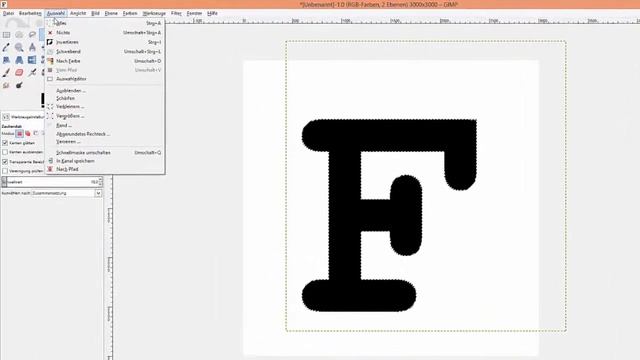Viewport: 640px width, 360px height.
Task: Set selection mode to replace current selection
Action: pos(19,133)
